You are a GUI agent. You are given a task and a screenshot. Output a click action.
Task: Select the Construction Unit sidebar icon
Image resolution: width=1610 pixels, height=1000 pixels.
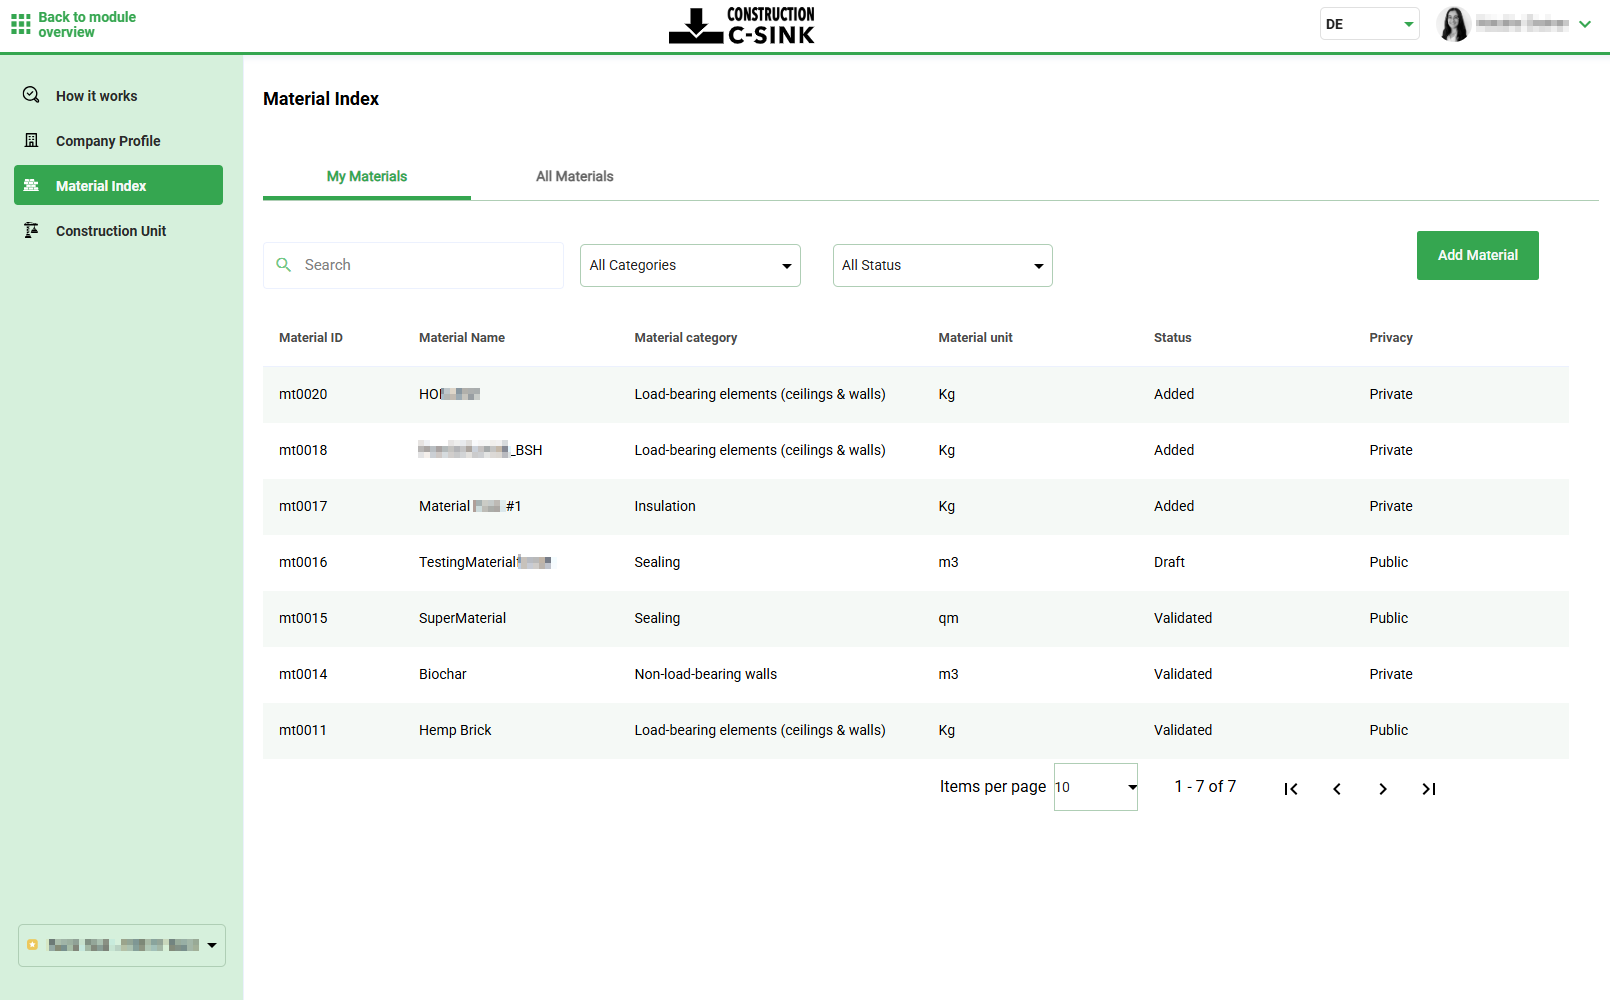click(x=30, y=230)
